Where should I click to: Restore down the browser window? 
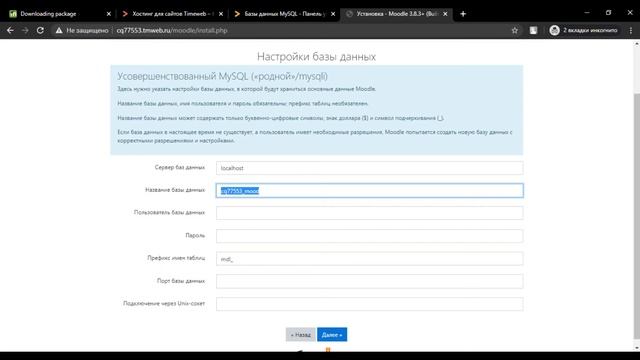(x=609, y=13)
